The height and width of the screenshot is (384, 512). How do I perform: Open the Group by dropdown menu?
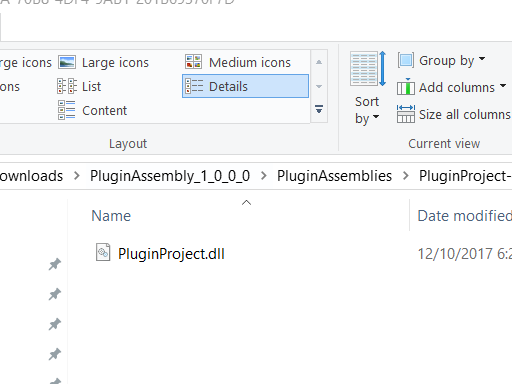pyautogui.click(x=441, y=61)
